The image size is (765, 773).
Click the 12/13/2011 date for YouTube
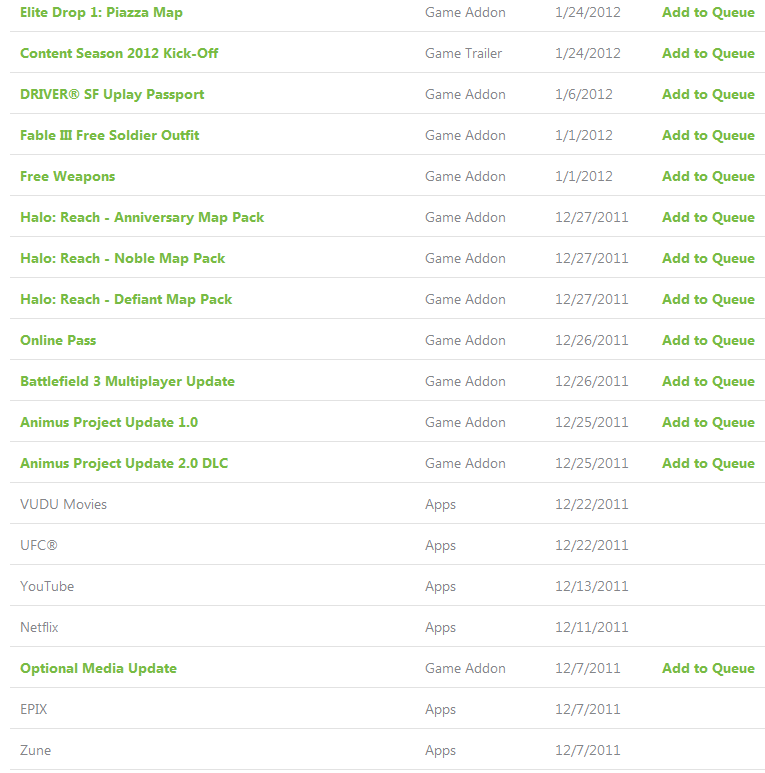[591, 586]
